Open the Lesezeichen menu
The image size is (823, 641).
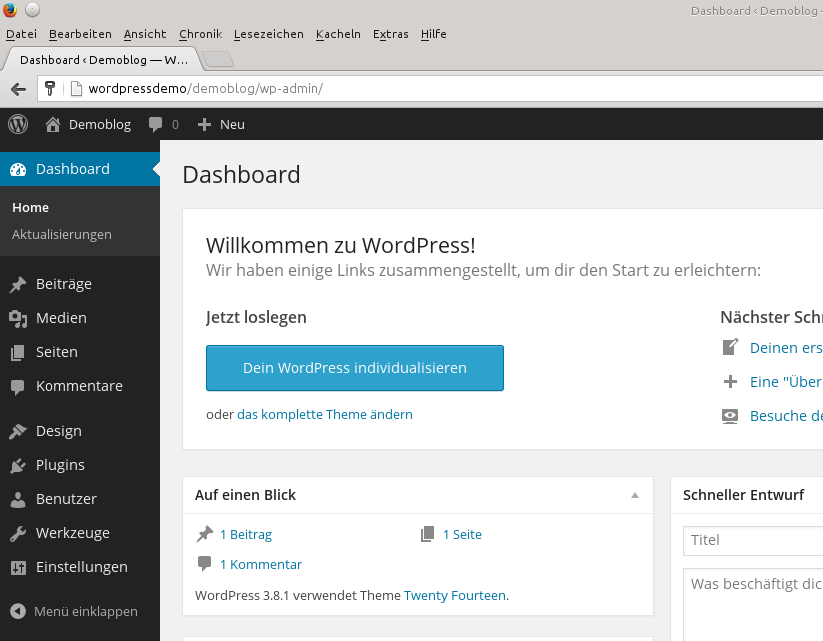click(269, 34)
